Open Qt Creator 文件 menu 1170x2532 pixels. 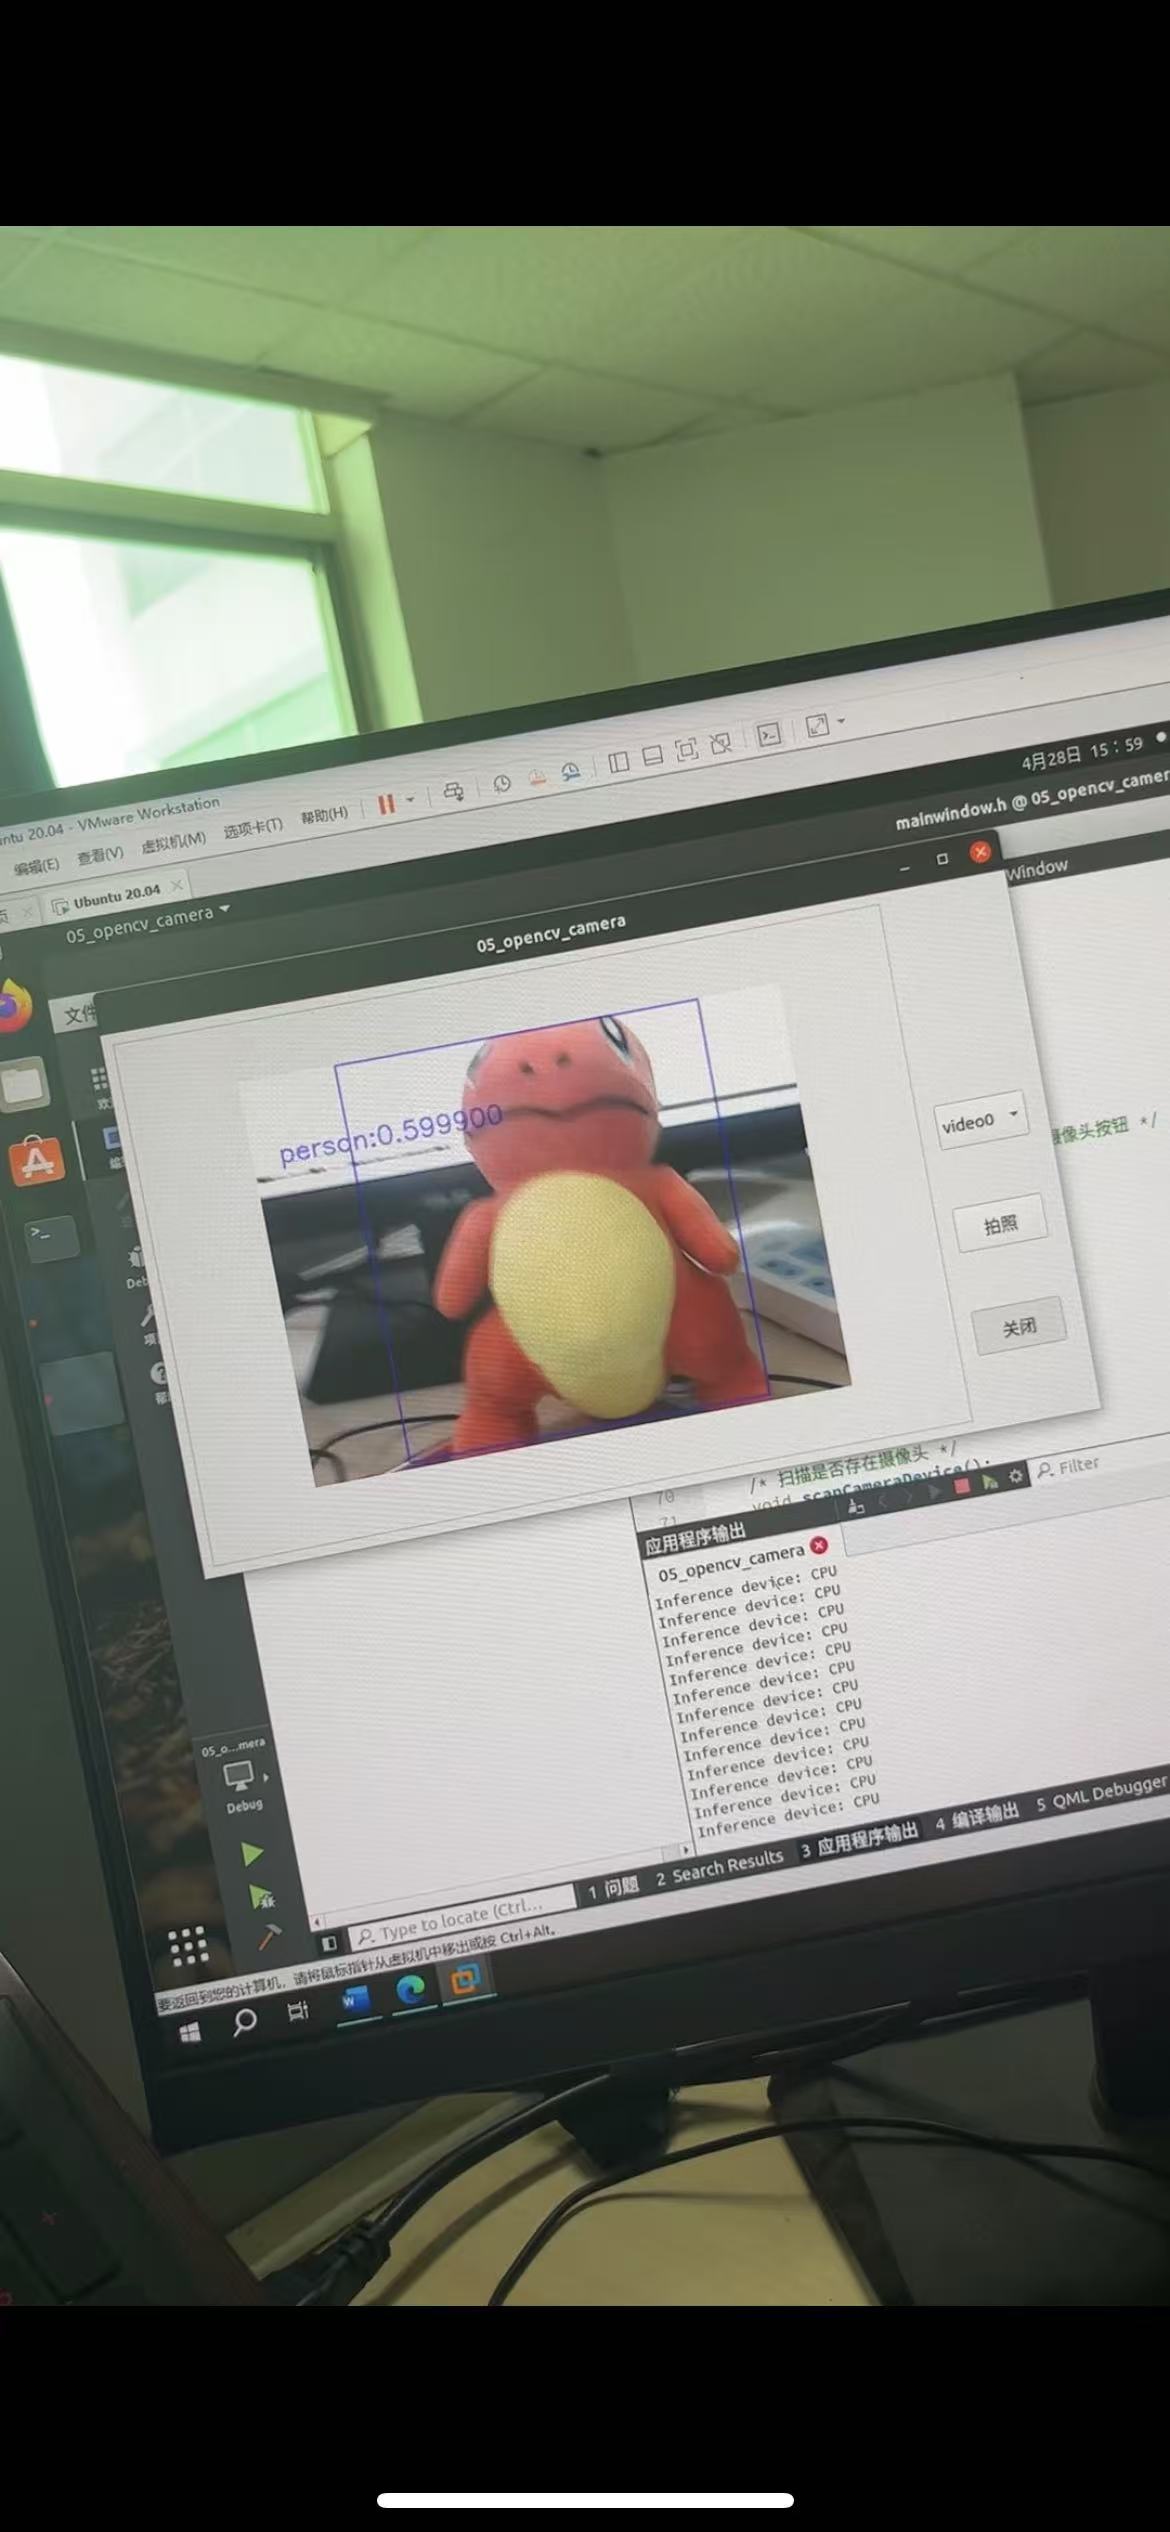(x=79, y=1015)
